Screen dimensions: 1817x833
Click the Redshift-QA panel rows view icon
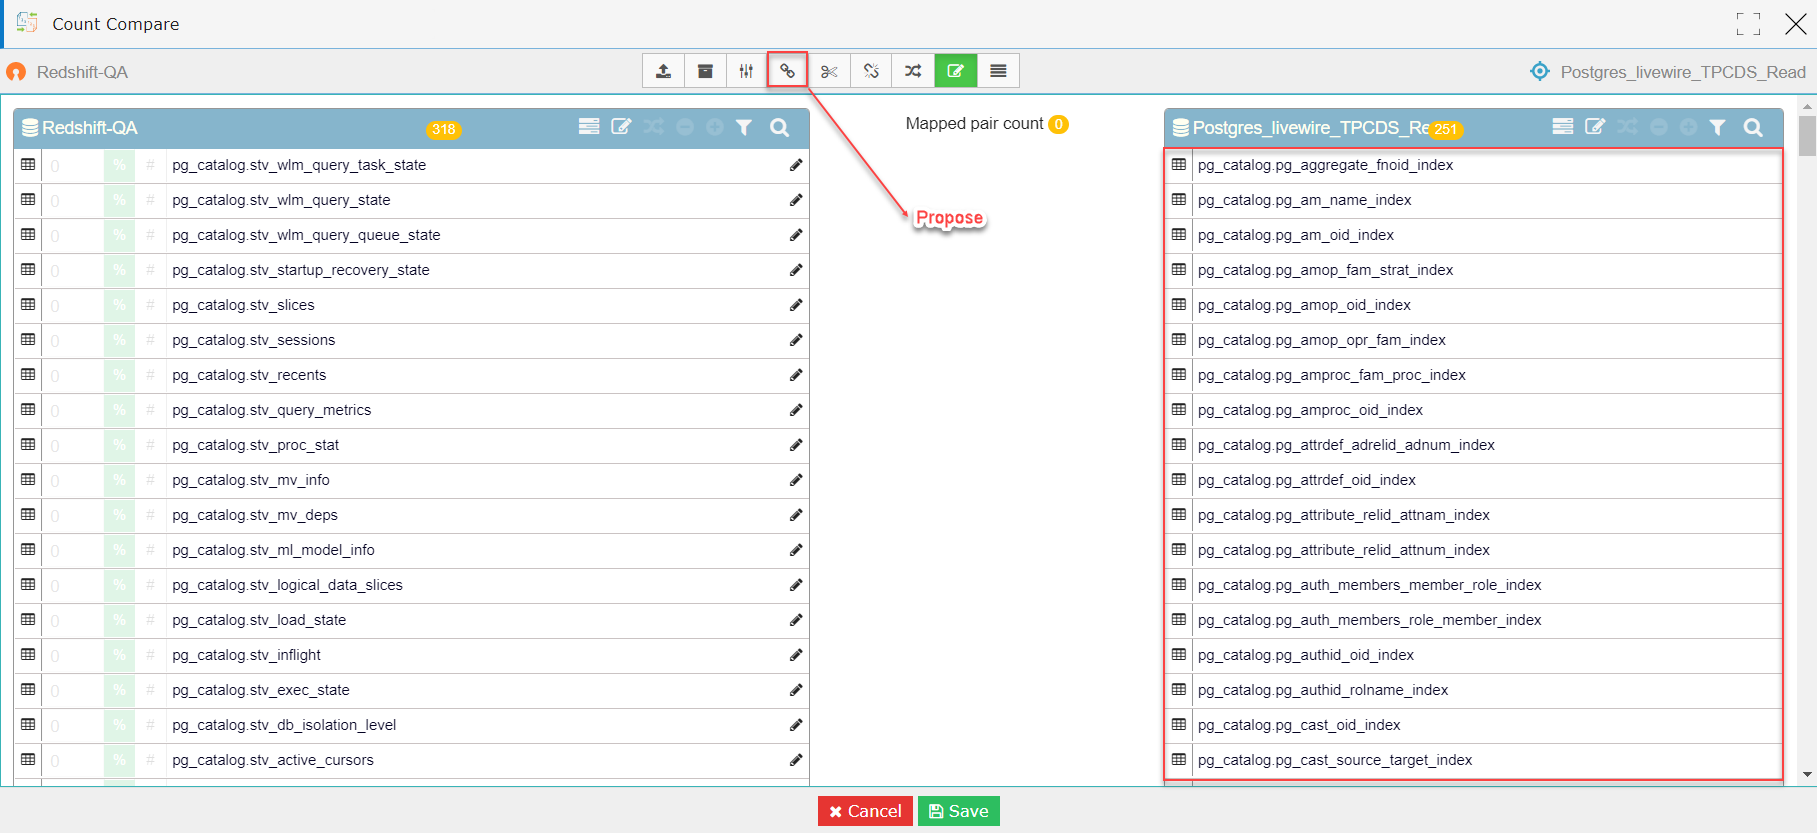589,127
